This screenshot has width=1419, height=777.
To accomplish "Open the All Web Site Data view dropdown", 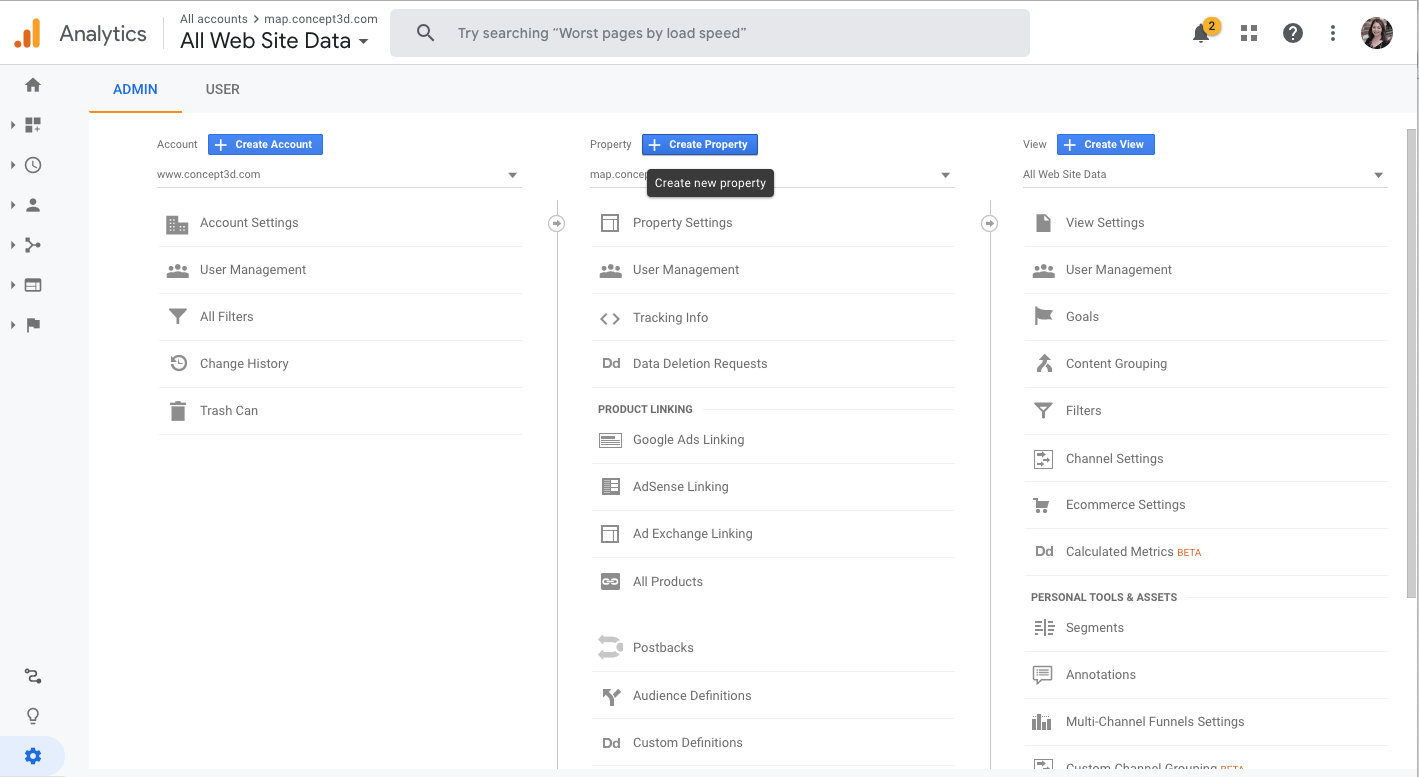I will [x=1205, y=175].
